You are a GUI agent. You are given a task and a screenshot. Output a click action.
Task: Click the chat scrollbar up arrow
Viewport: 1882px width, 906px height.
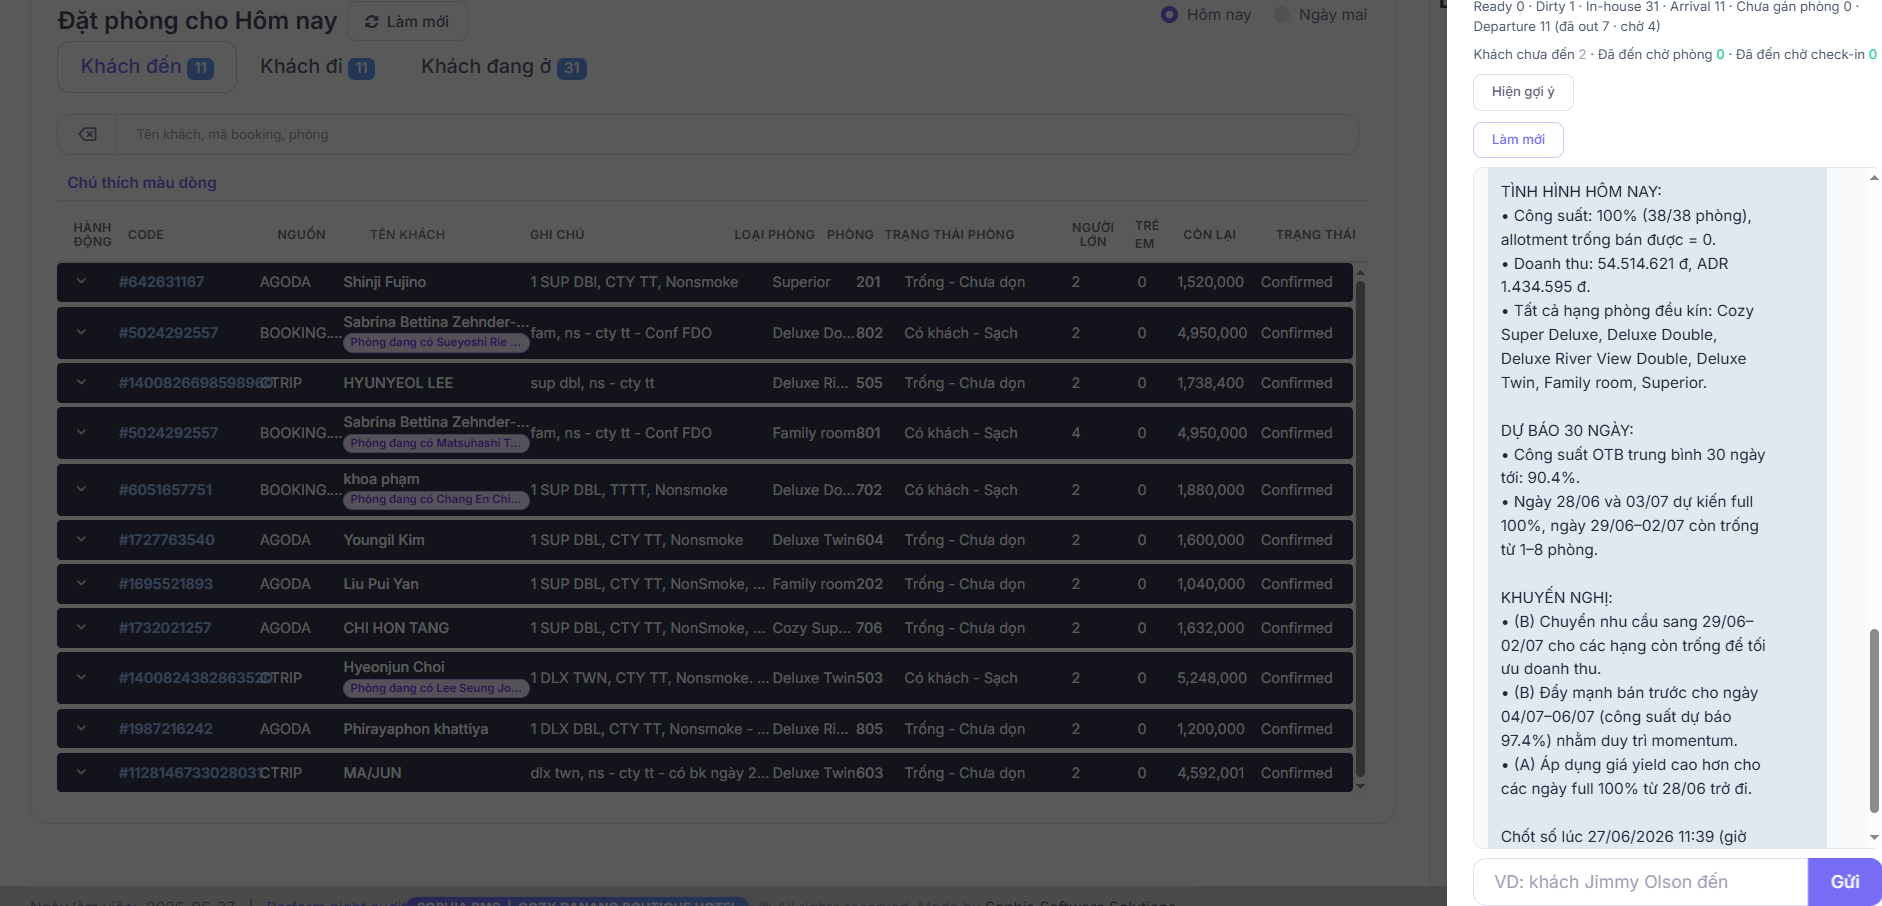pyautogui.click(x=1874, y=178)
